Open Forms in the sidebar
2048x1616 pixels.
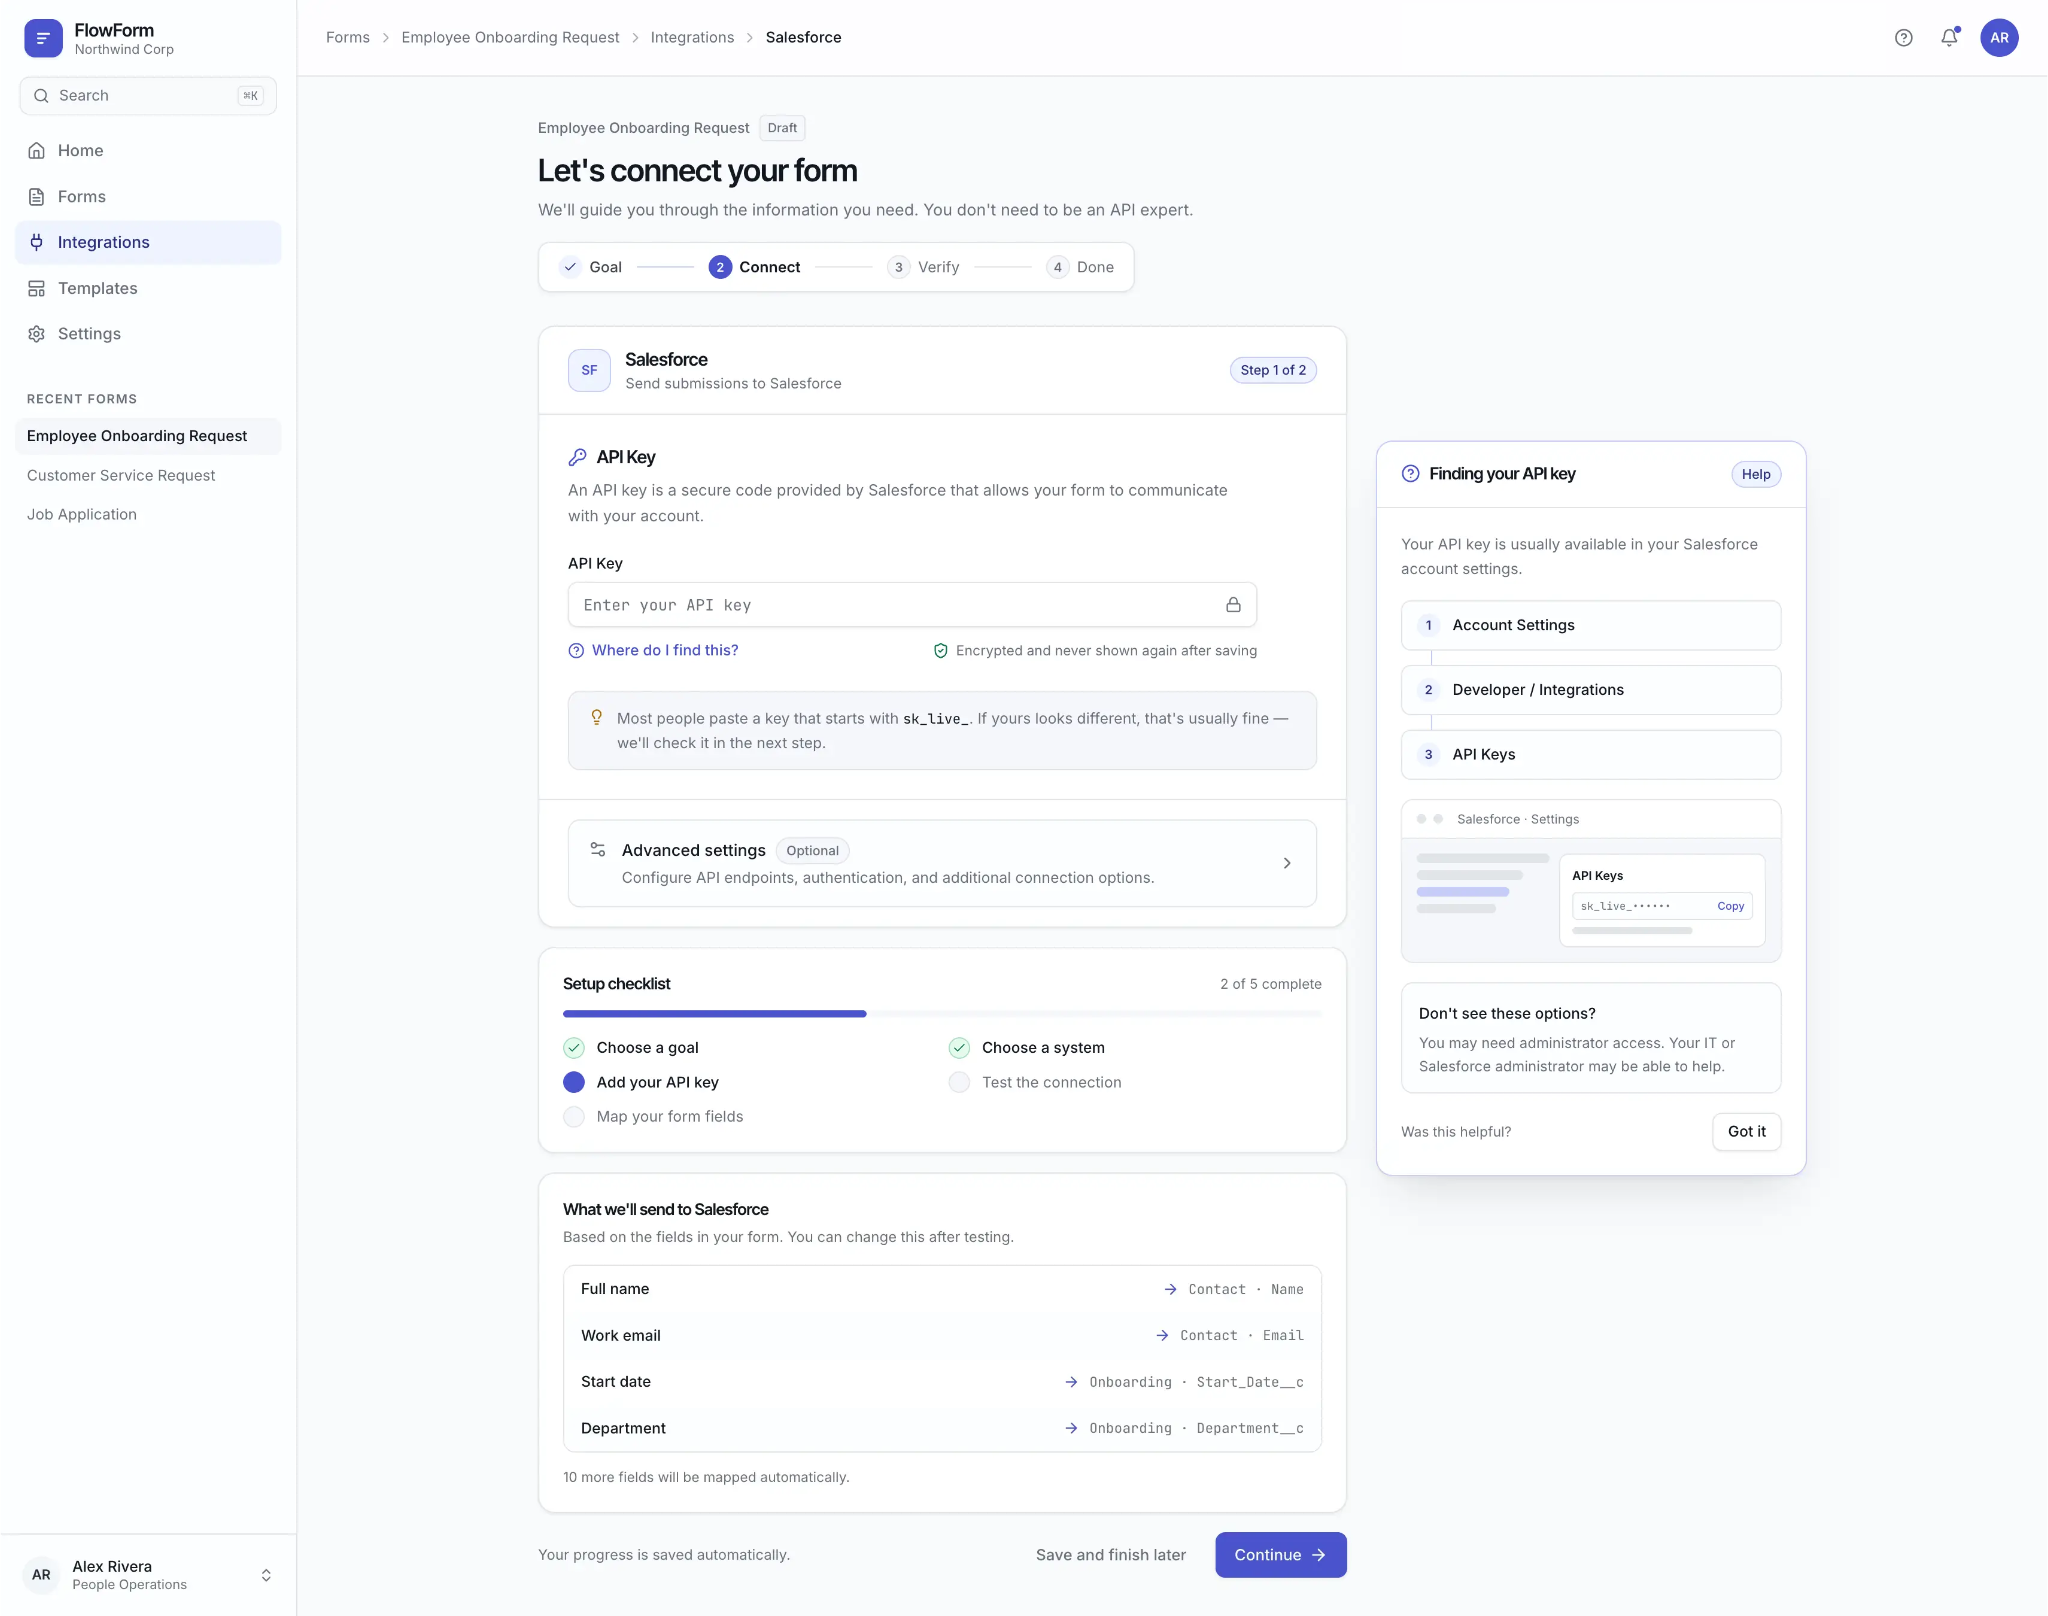(148, 197)
